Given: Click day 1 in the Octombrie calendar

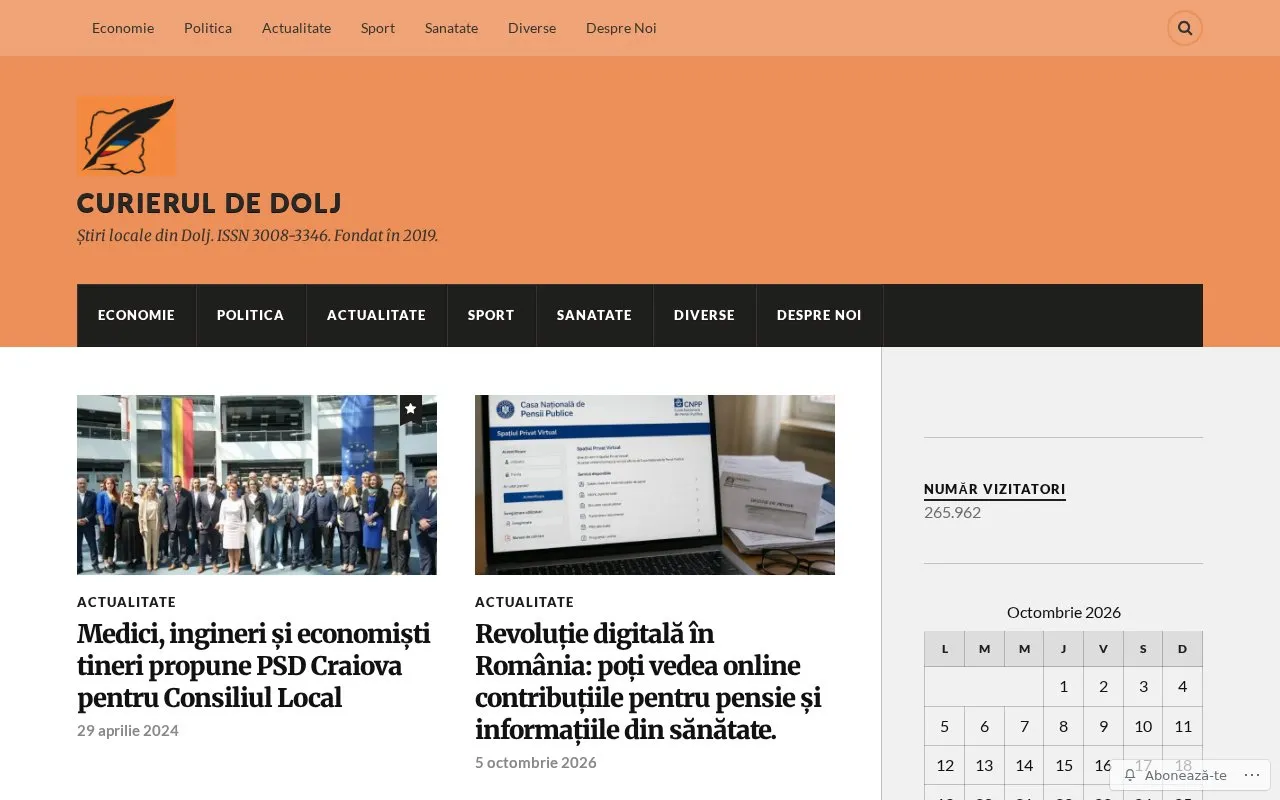Looking at the screenshot, I should (1064, 686).
